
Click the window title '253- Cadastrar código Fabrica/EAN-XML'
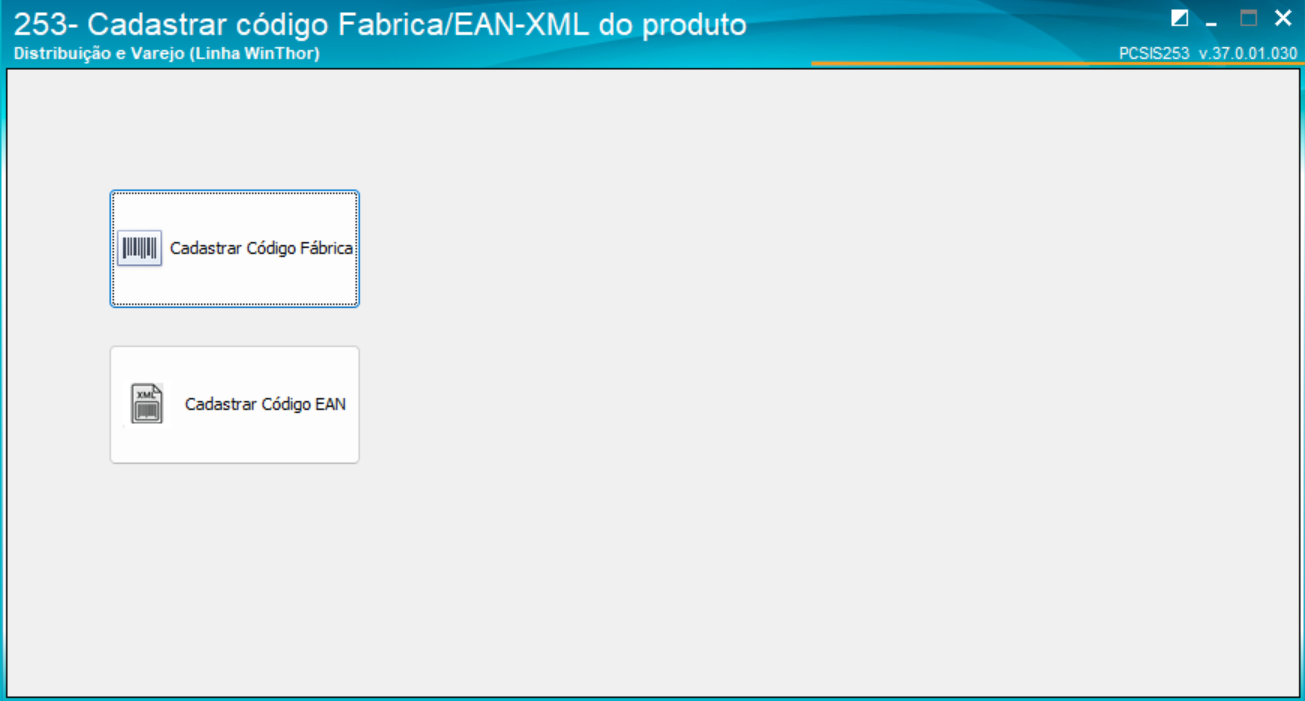(x=380, y=25)
